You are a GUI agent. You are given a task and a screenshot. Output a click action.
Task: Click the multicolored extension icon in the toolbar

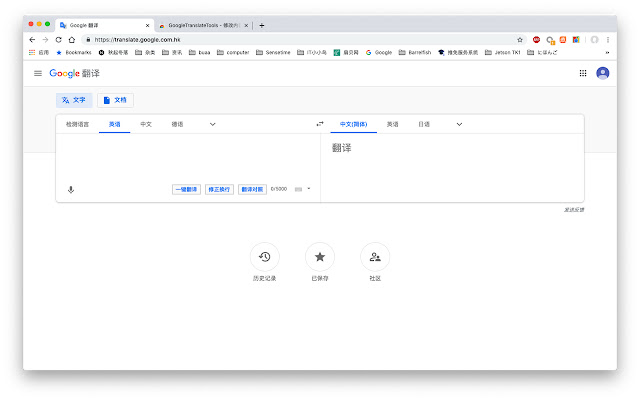coord(576,40)
